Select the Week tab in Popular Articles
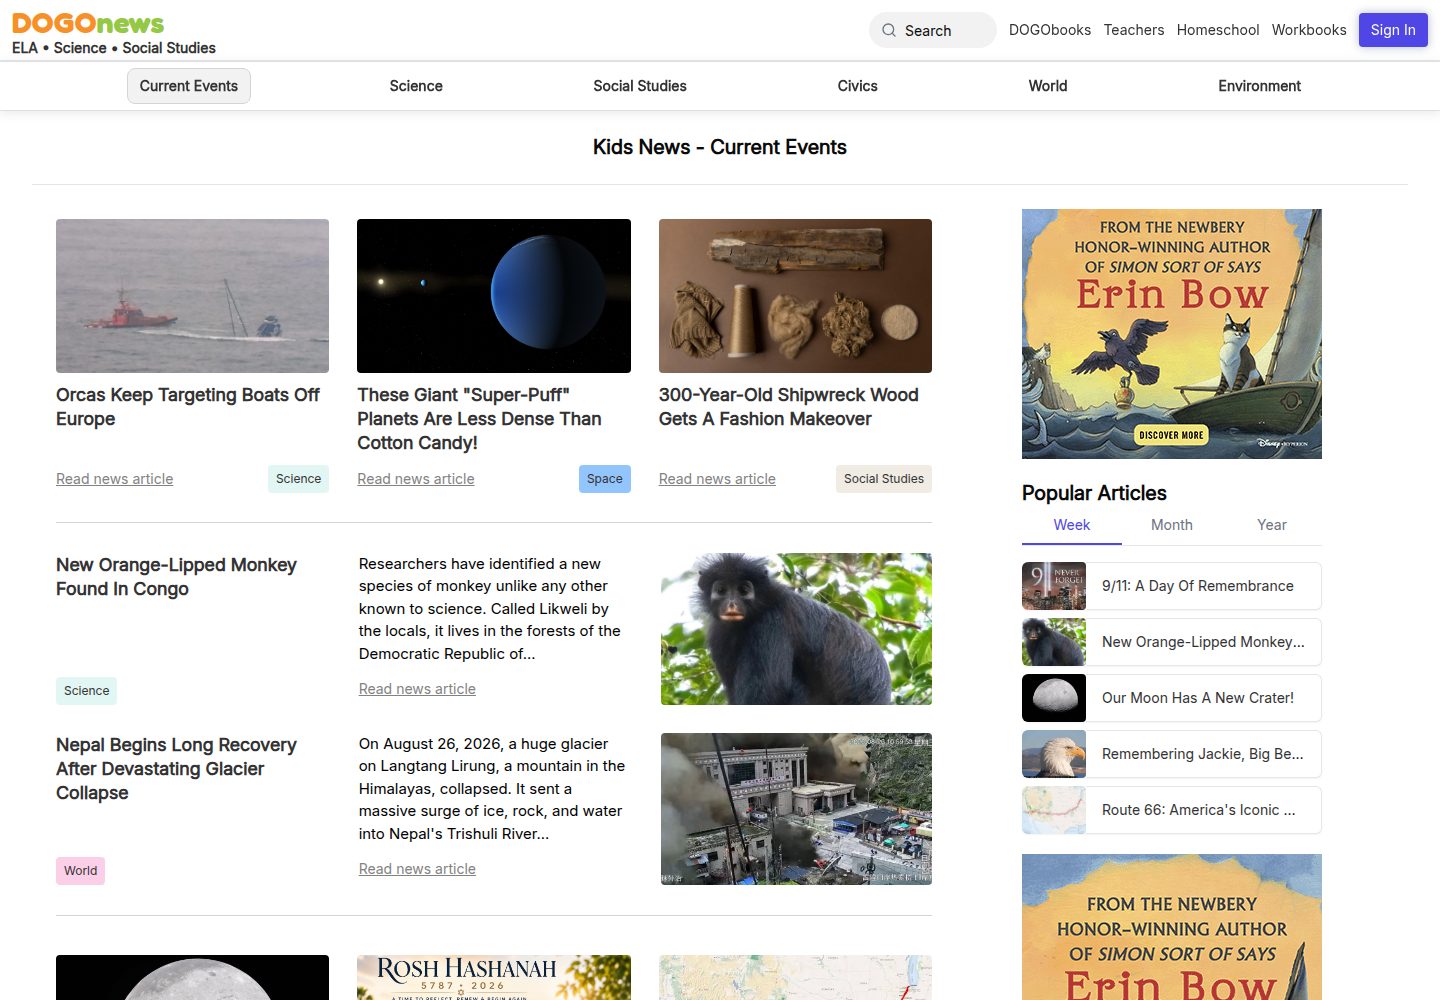Screen dimensions: 1440x1000 1072,525
